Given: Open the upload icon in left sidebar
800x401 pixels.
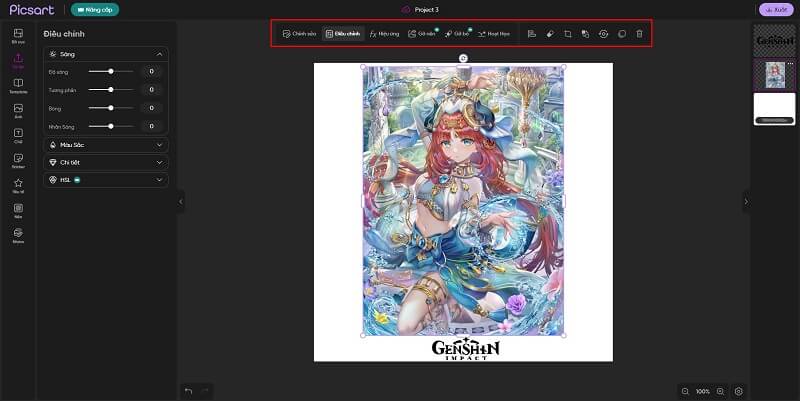Looking at the screenshot, I should [x=18, y=61].
